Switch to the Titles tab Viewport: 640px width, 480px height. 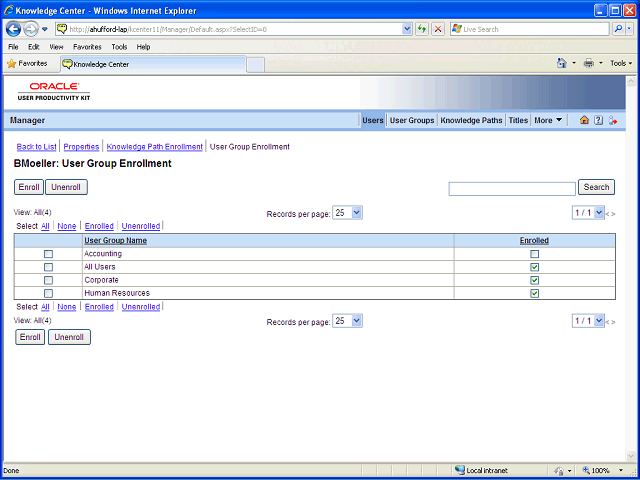518,120
